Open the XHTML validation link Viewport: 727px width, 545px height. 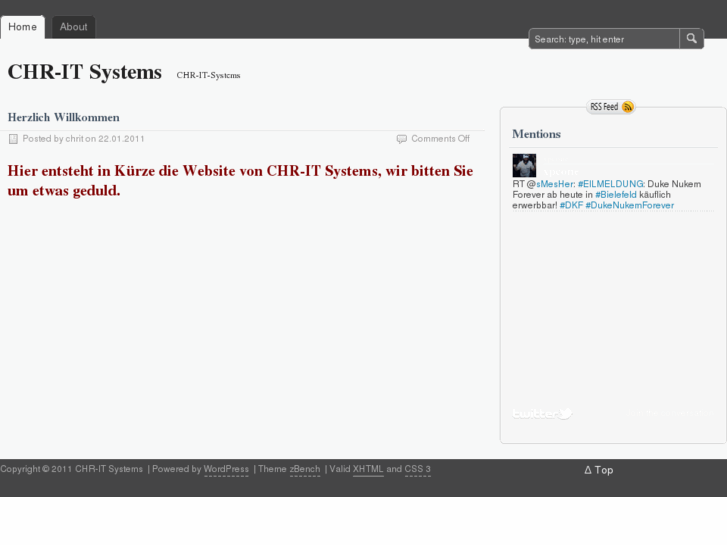coord(368,469)
